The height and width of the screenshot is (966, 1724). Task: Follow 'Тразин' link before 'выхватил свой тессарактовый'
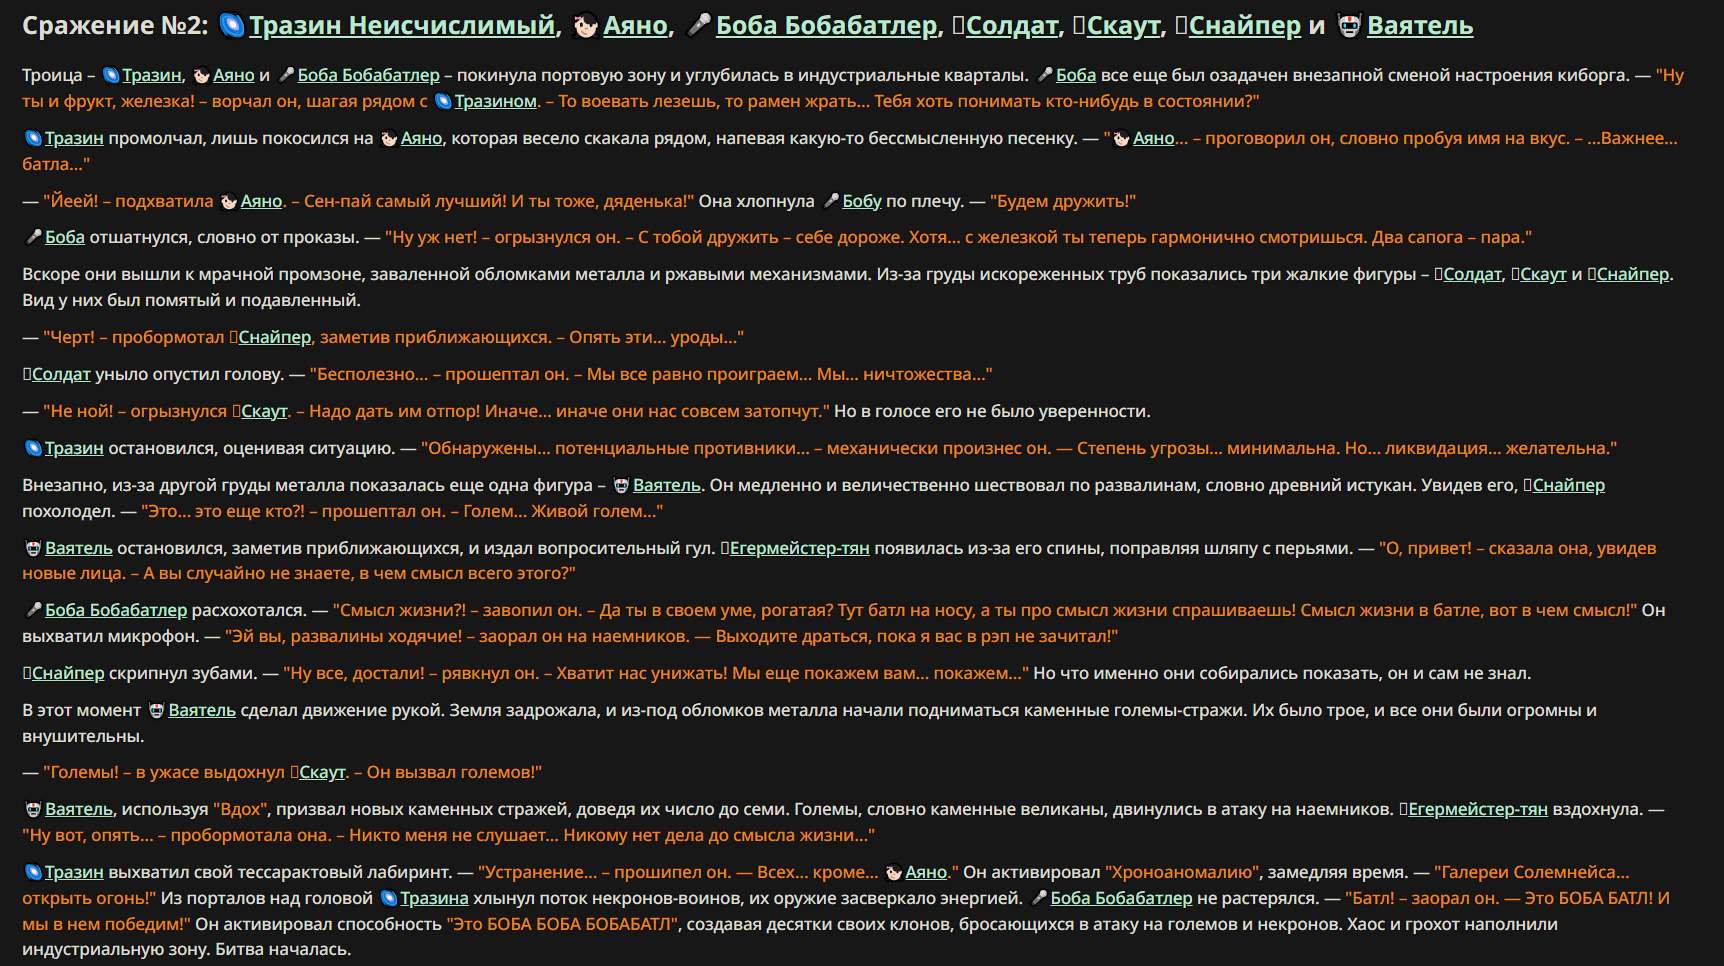click(x=74, y=872)
